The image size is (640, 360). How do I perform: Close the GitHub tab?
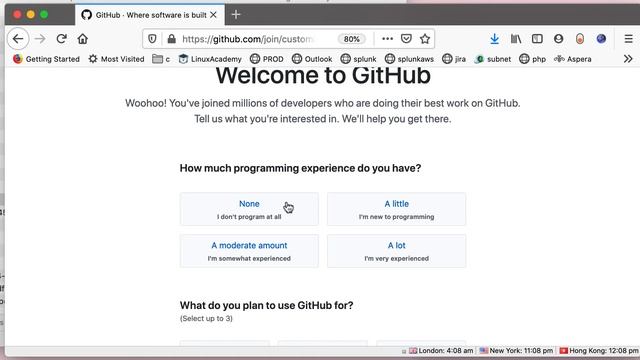coord(213,15)
